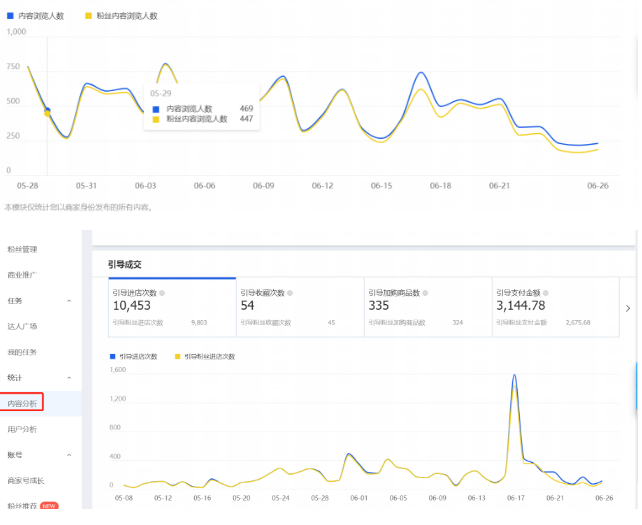Collapse the 统计 sidebar section

[69, 378]
